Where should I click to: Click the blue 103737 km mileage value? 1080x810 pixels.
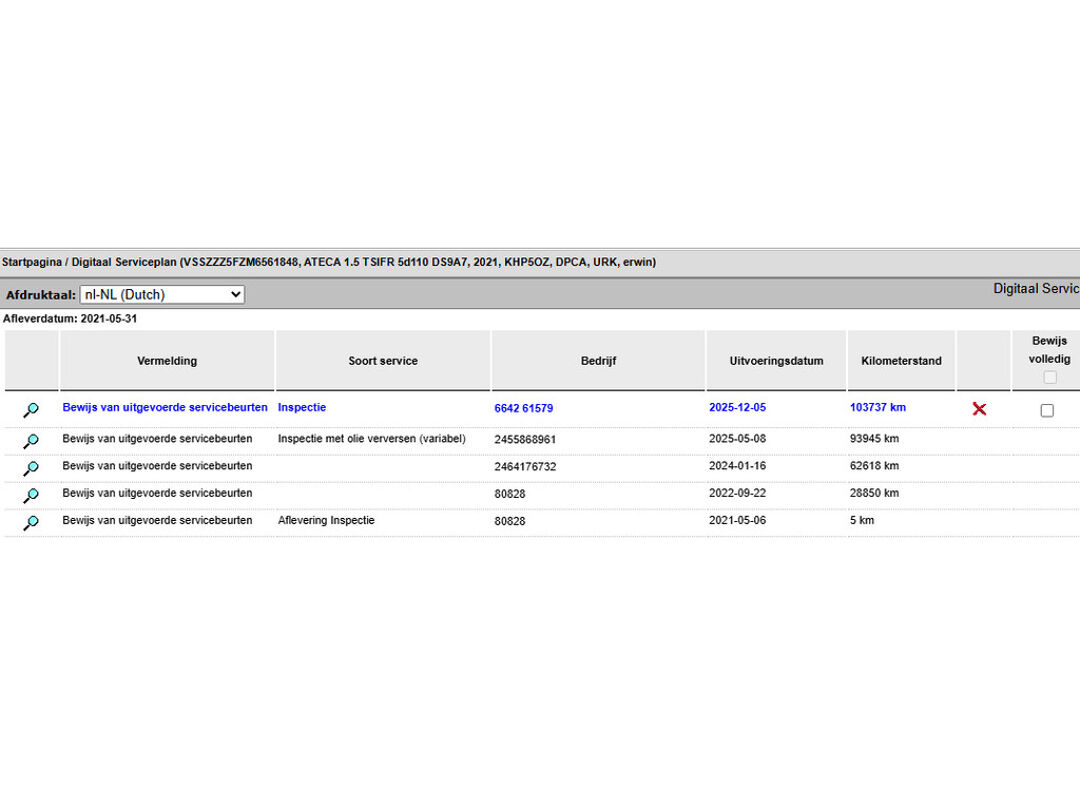tap(877, 408)
